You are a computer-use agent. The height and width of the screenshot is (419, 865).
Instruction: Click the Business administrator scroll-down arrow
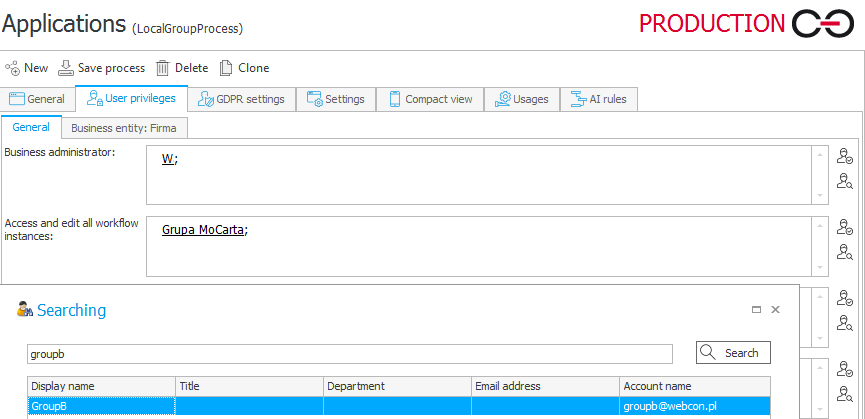tap(820, 196)
